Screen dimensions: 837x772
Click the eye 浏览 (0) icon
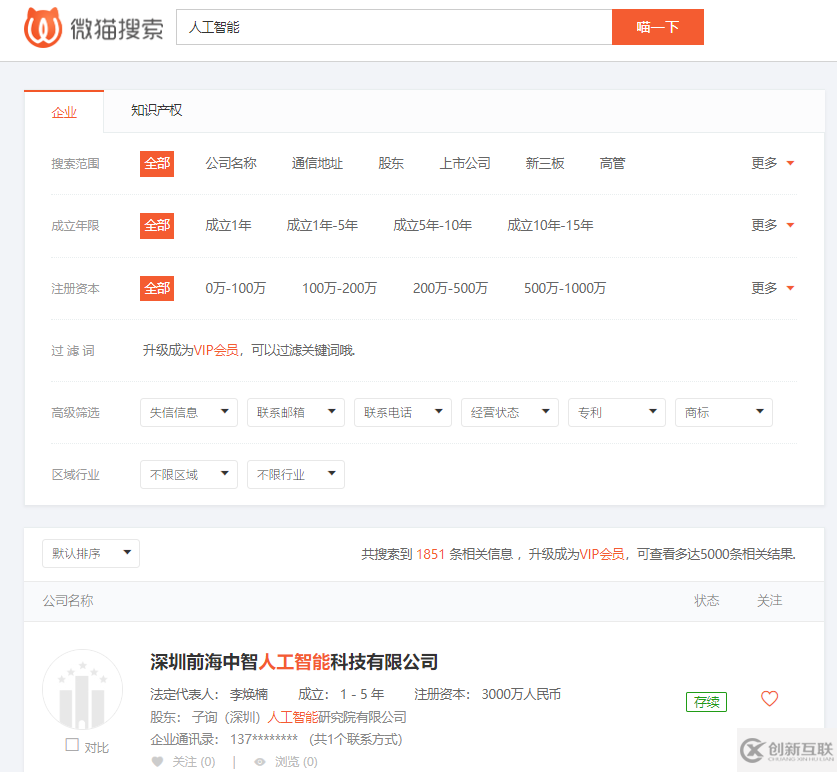(x=260, y=762)
